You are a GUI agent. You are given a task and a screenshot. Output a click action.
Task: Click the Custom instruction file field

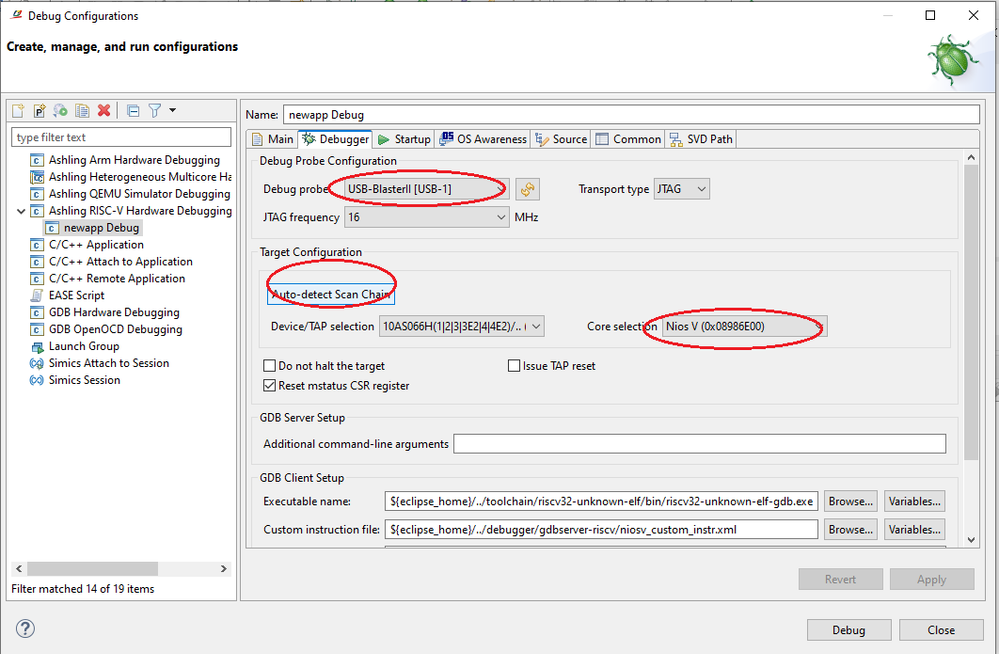click(601, 530)
